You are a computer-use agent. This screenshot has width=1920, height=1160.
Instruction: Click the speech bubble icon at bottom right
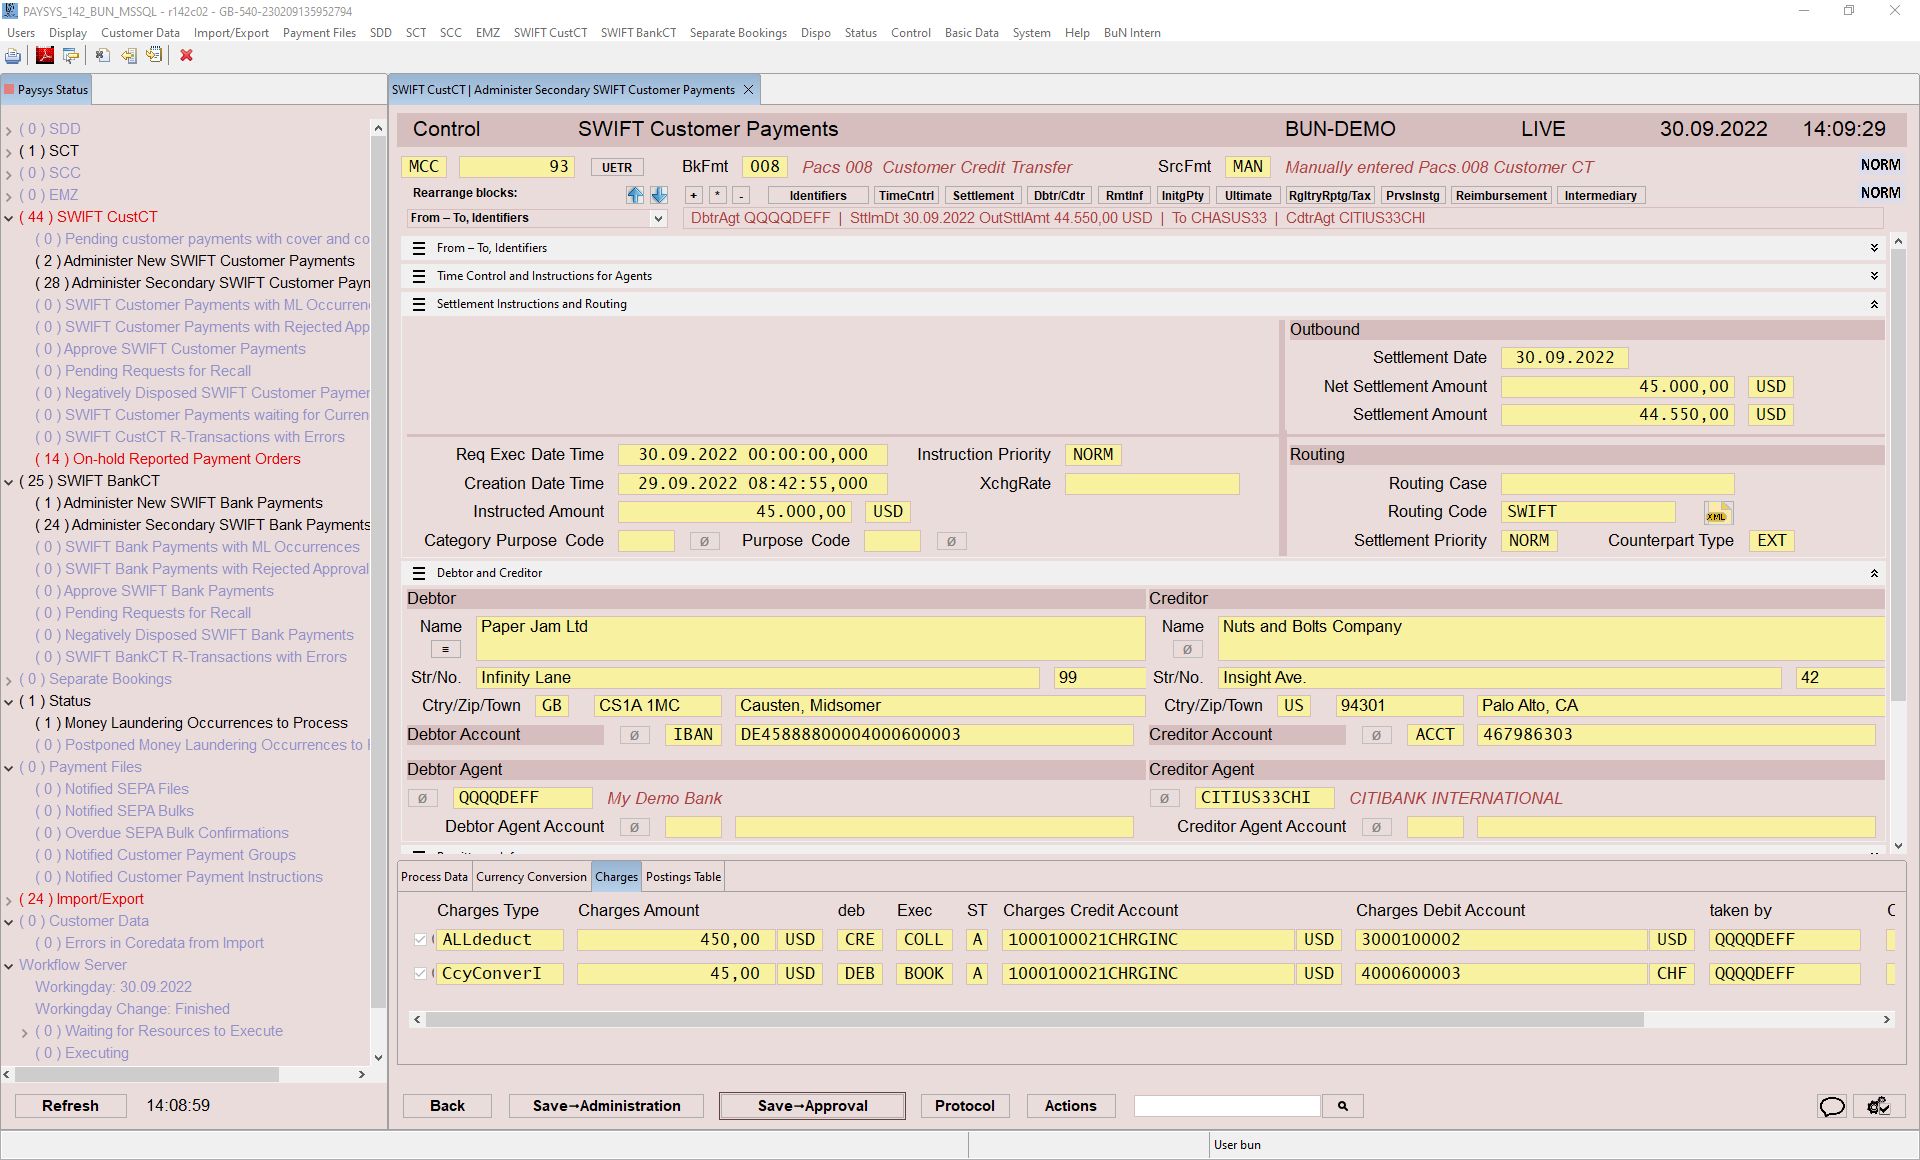point(1832,1106)
